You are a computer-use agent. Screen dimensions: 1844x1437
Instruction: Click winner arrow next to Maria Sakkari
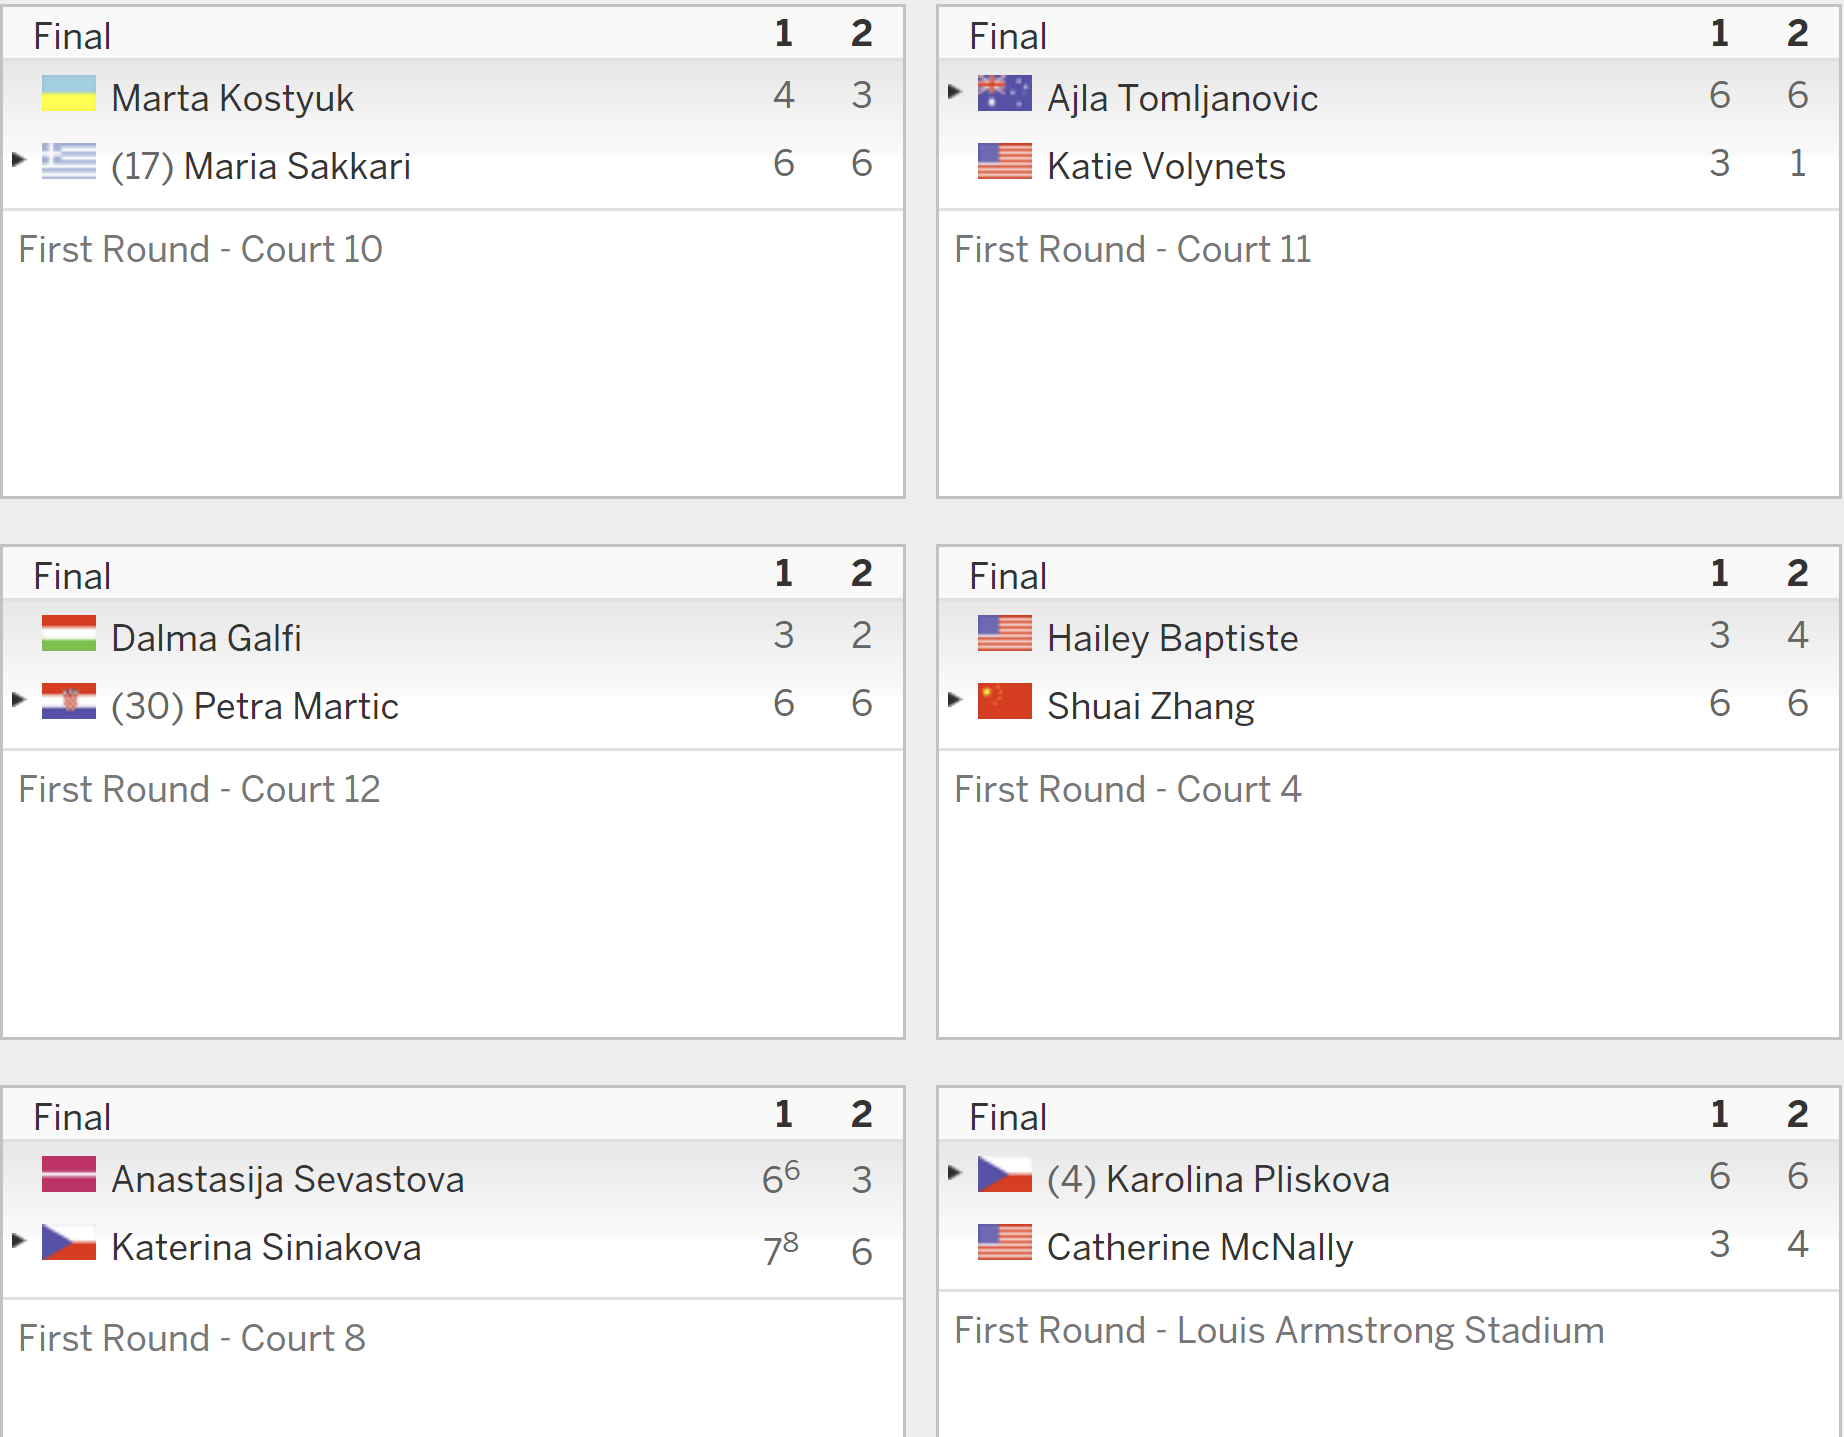(x=18, y=160)
